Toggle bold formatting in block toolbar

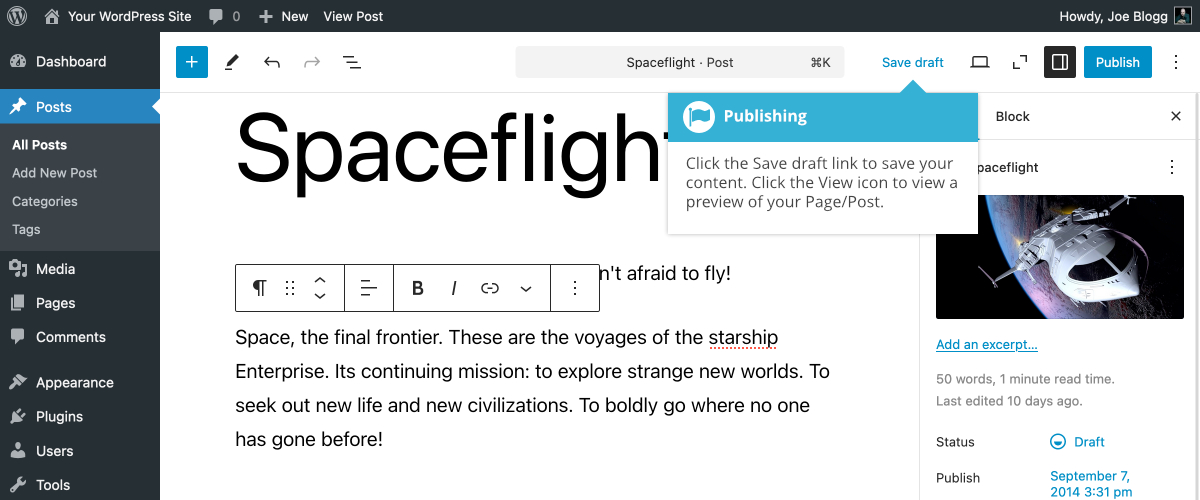tap(418, 288)
